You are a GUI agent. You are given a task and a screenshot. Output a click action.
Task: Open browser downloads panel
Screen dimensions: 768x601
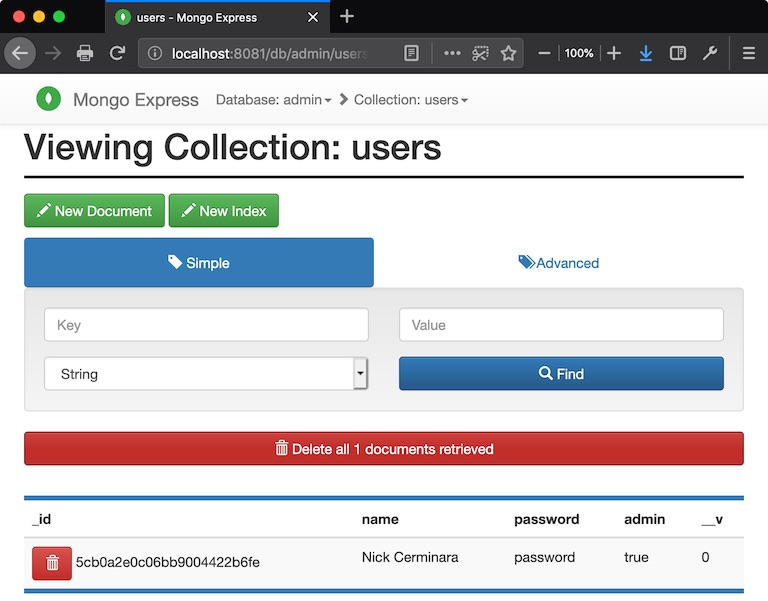[x=646, y=53]
